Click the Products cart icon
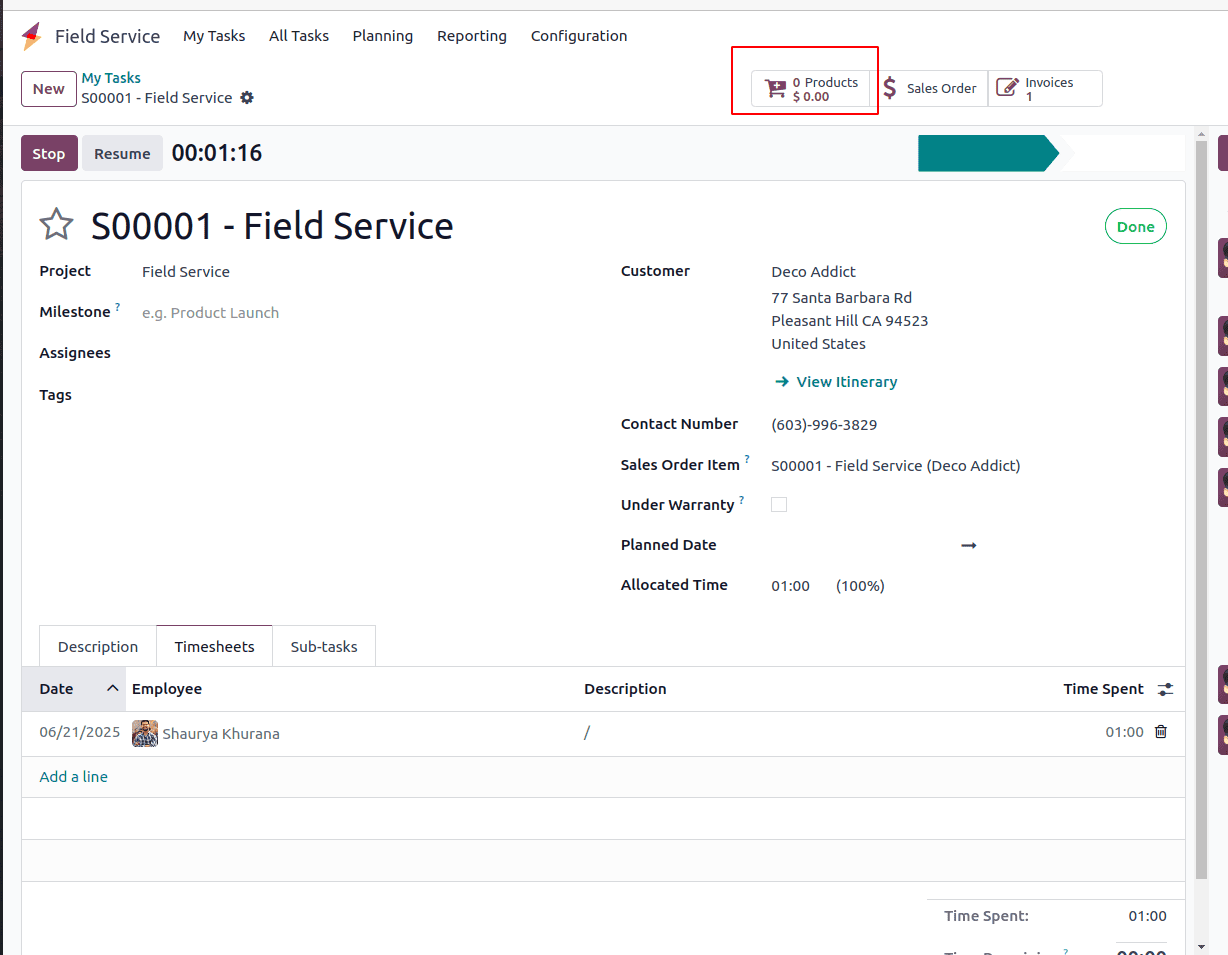Image resolution: width=1228 pixels, height=955 pixels. click(x=775, y=89)
